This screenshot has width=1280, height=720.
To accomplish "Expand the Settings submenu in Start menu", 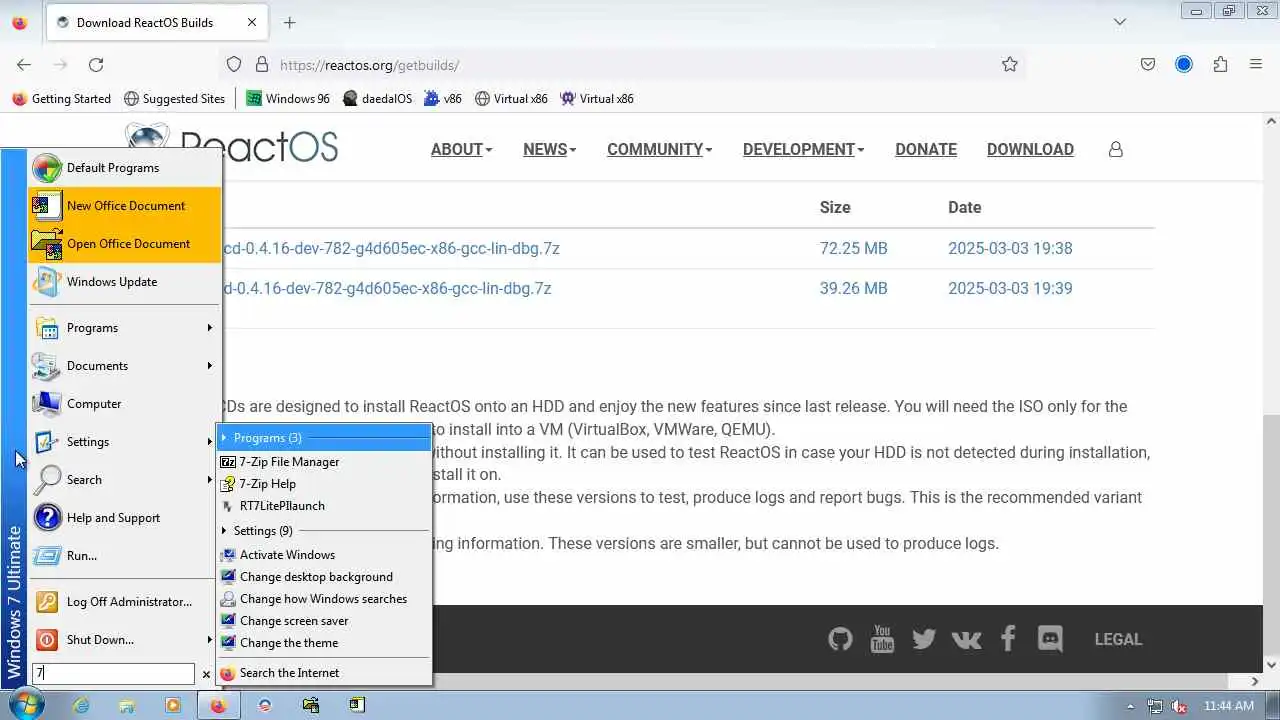I will click(124, 442).
